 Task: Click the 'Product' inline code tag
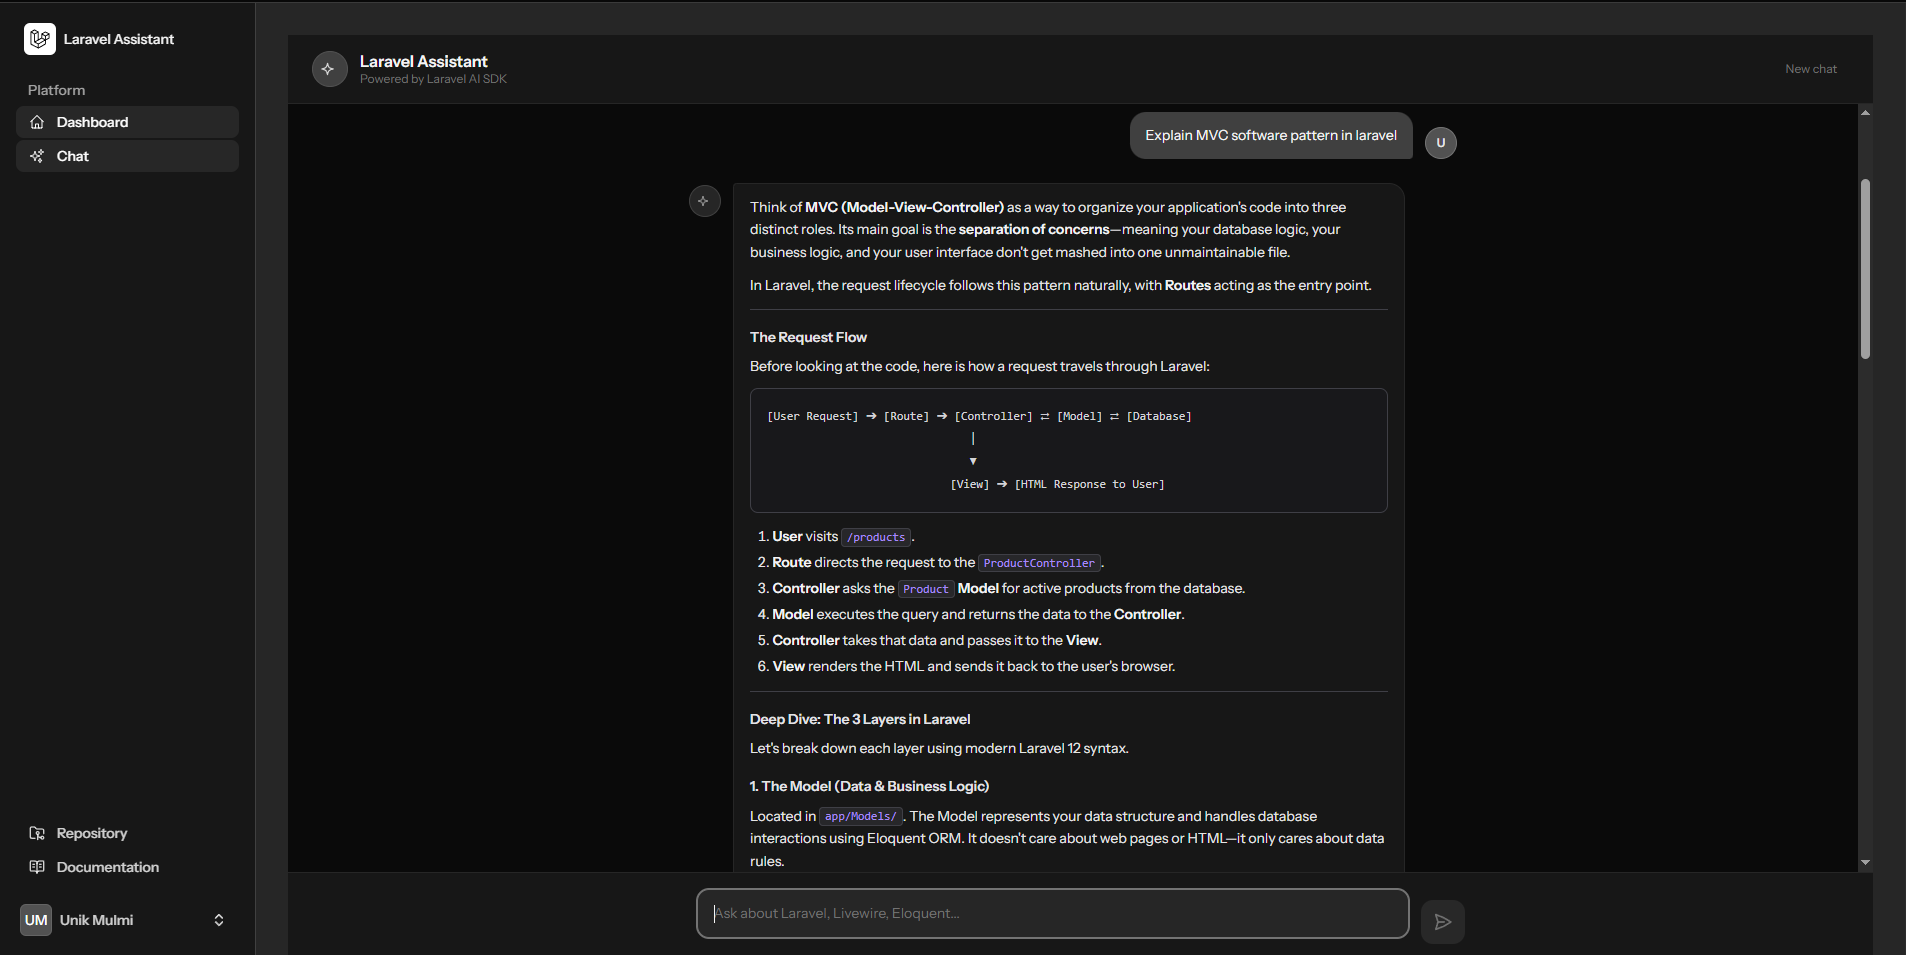pyautogui.click(x=925, y=589)
